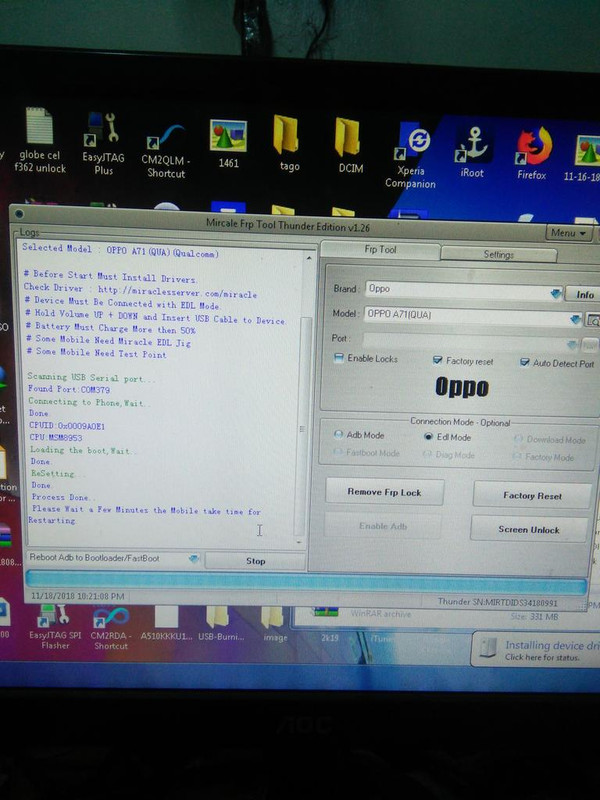
Task: Uncheck the Factory reset checkbox
Action: [x=437, y=360]
